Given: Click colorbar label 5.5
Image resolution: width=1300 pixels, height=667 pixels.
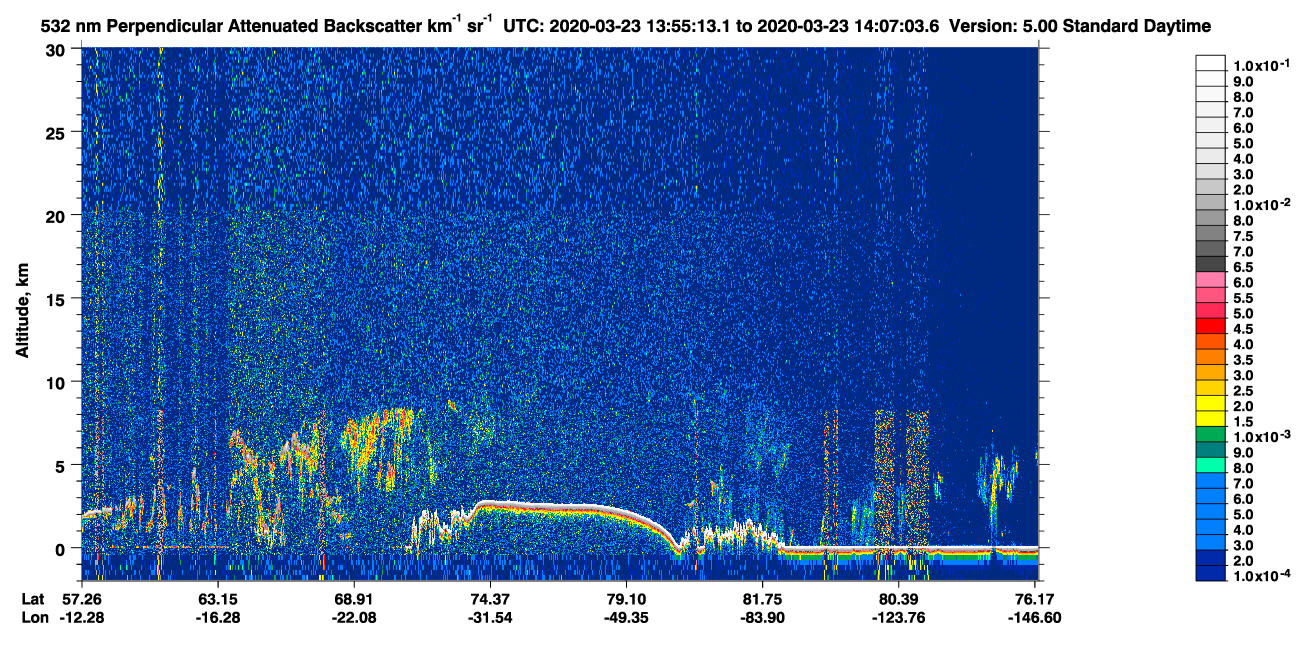Looking at the screenshot, I should coord(1244,298).
